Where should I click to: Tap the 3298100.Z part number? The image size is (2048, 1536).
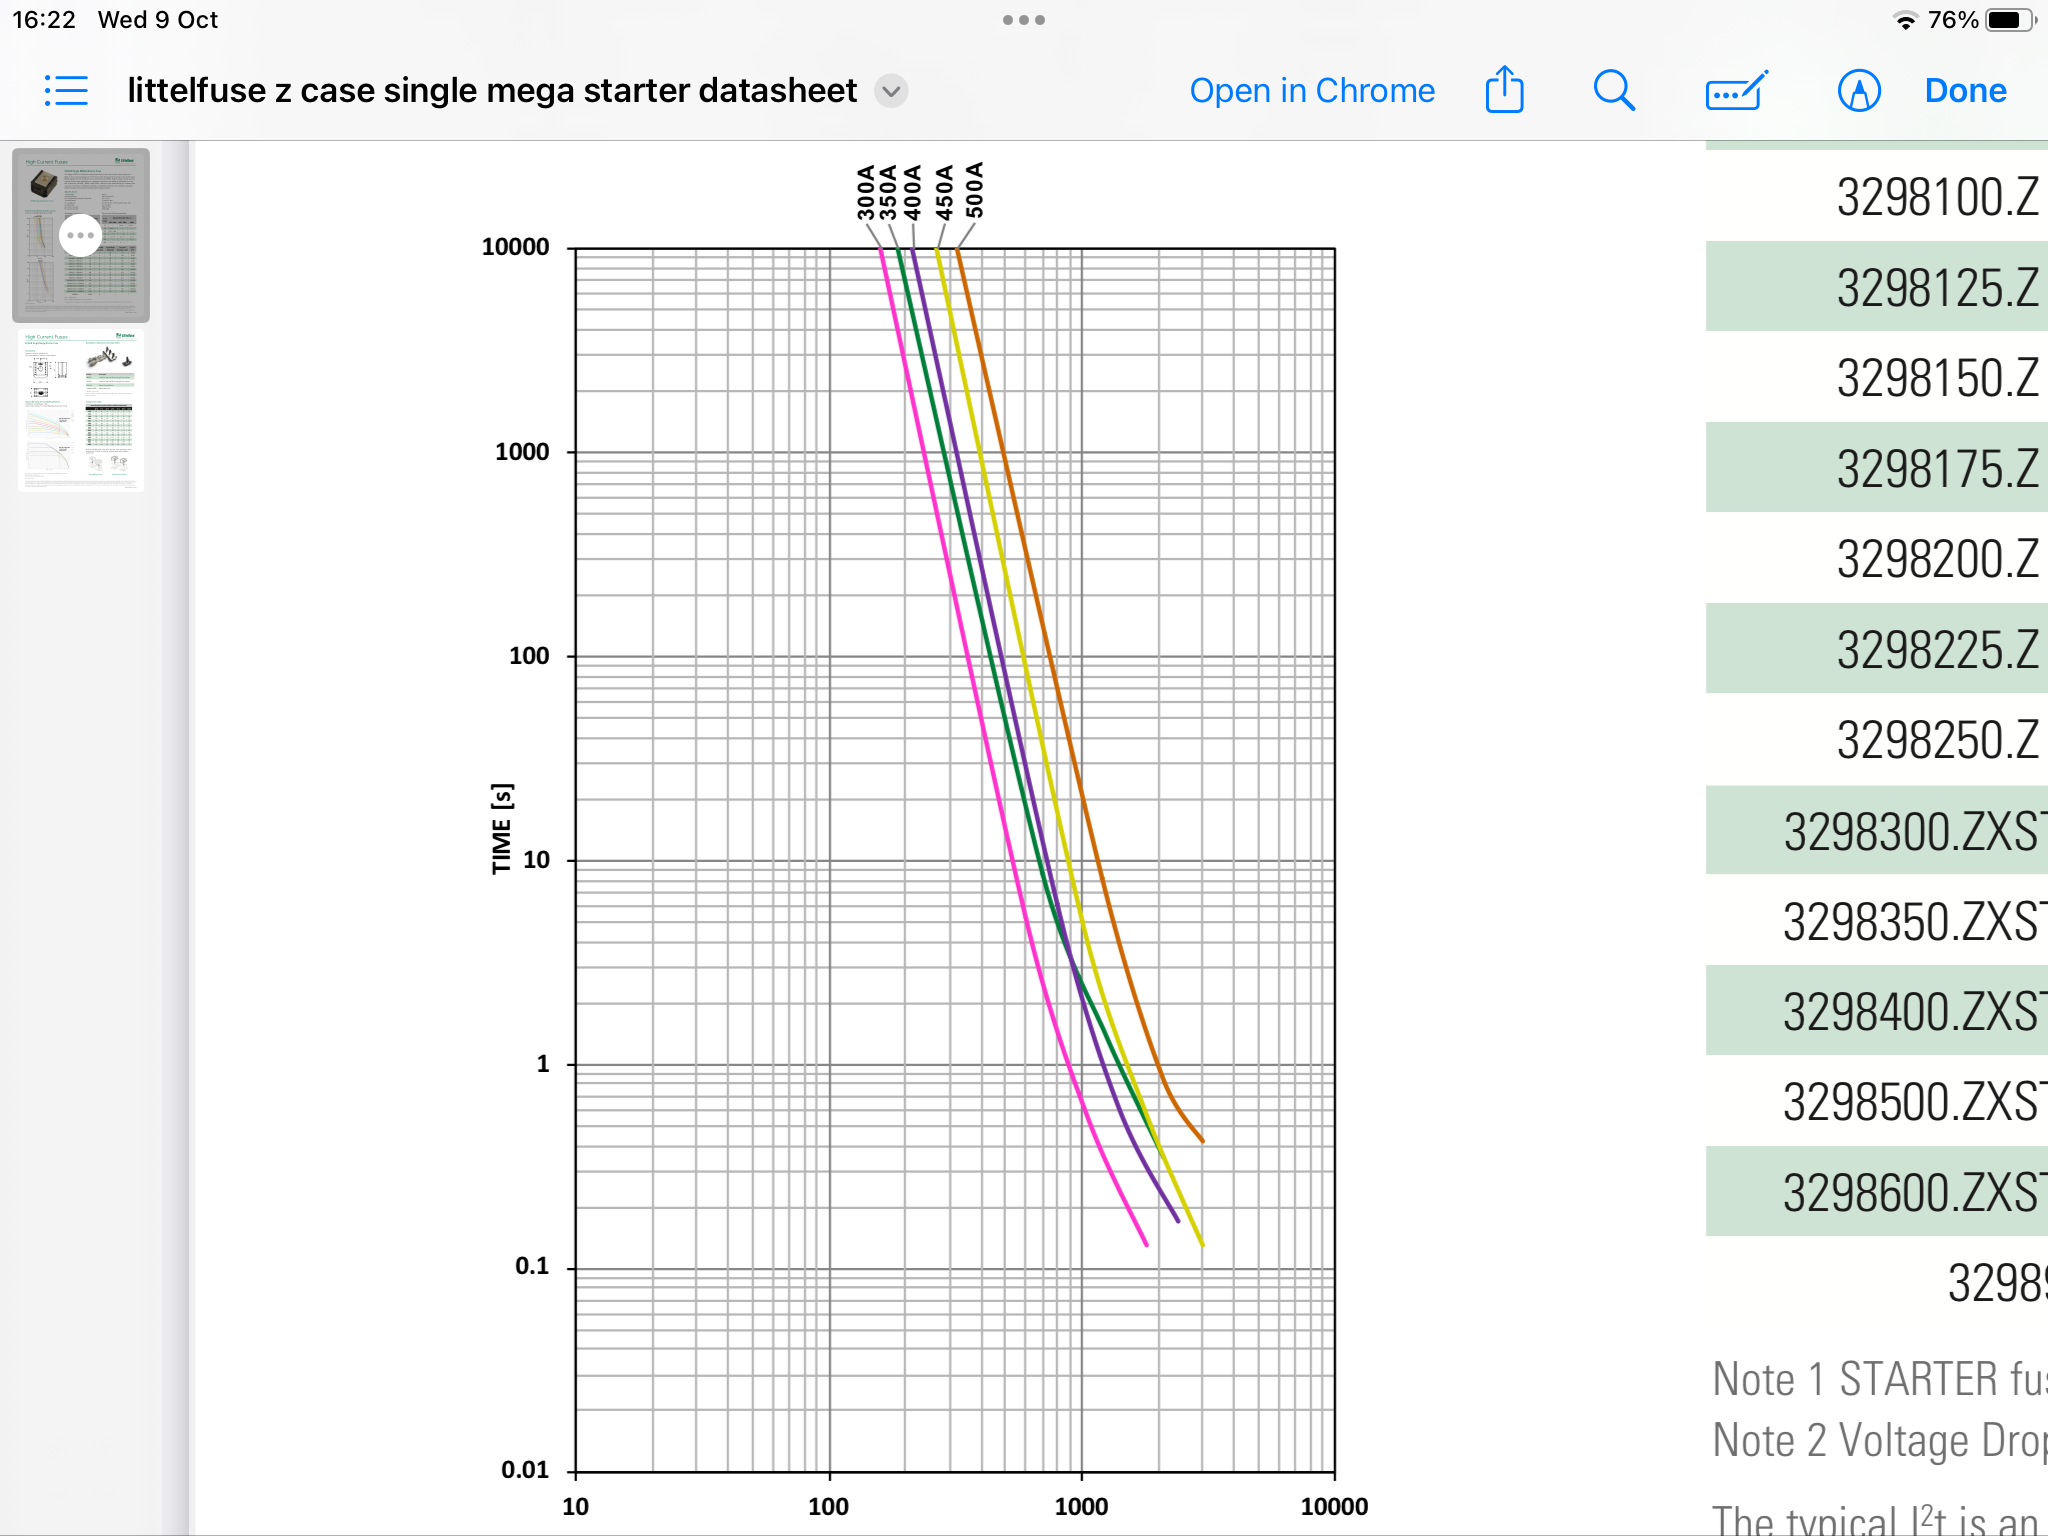(1936, 197)
